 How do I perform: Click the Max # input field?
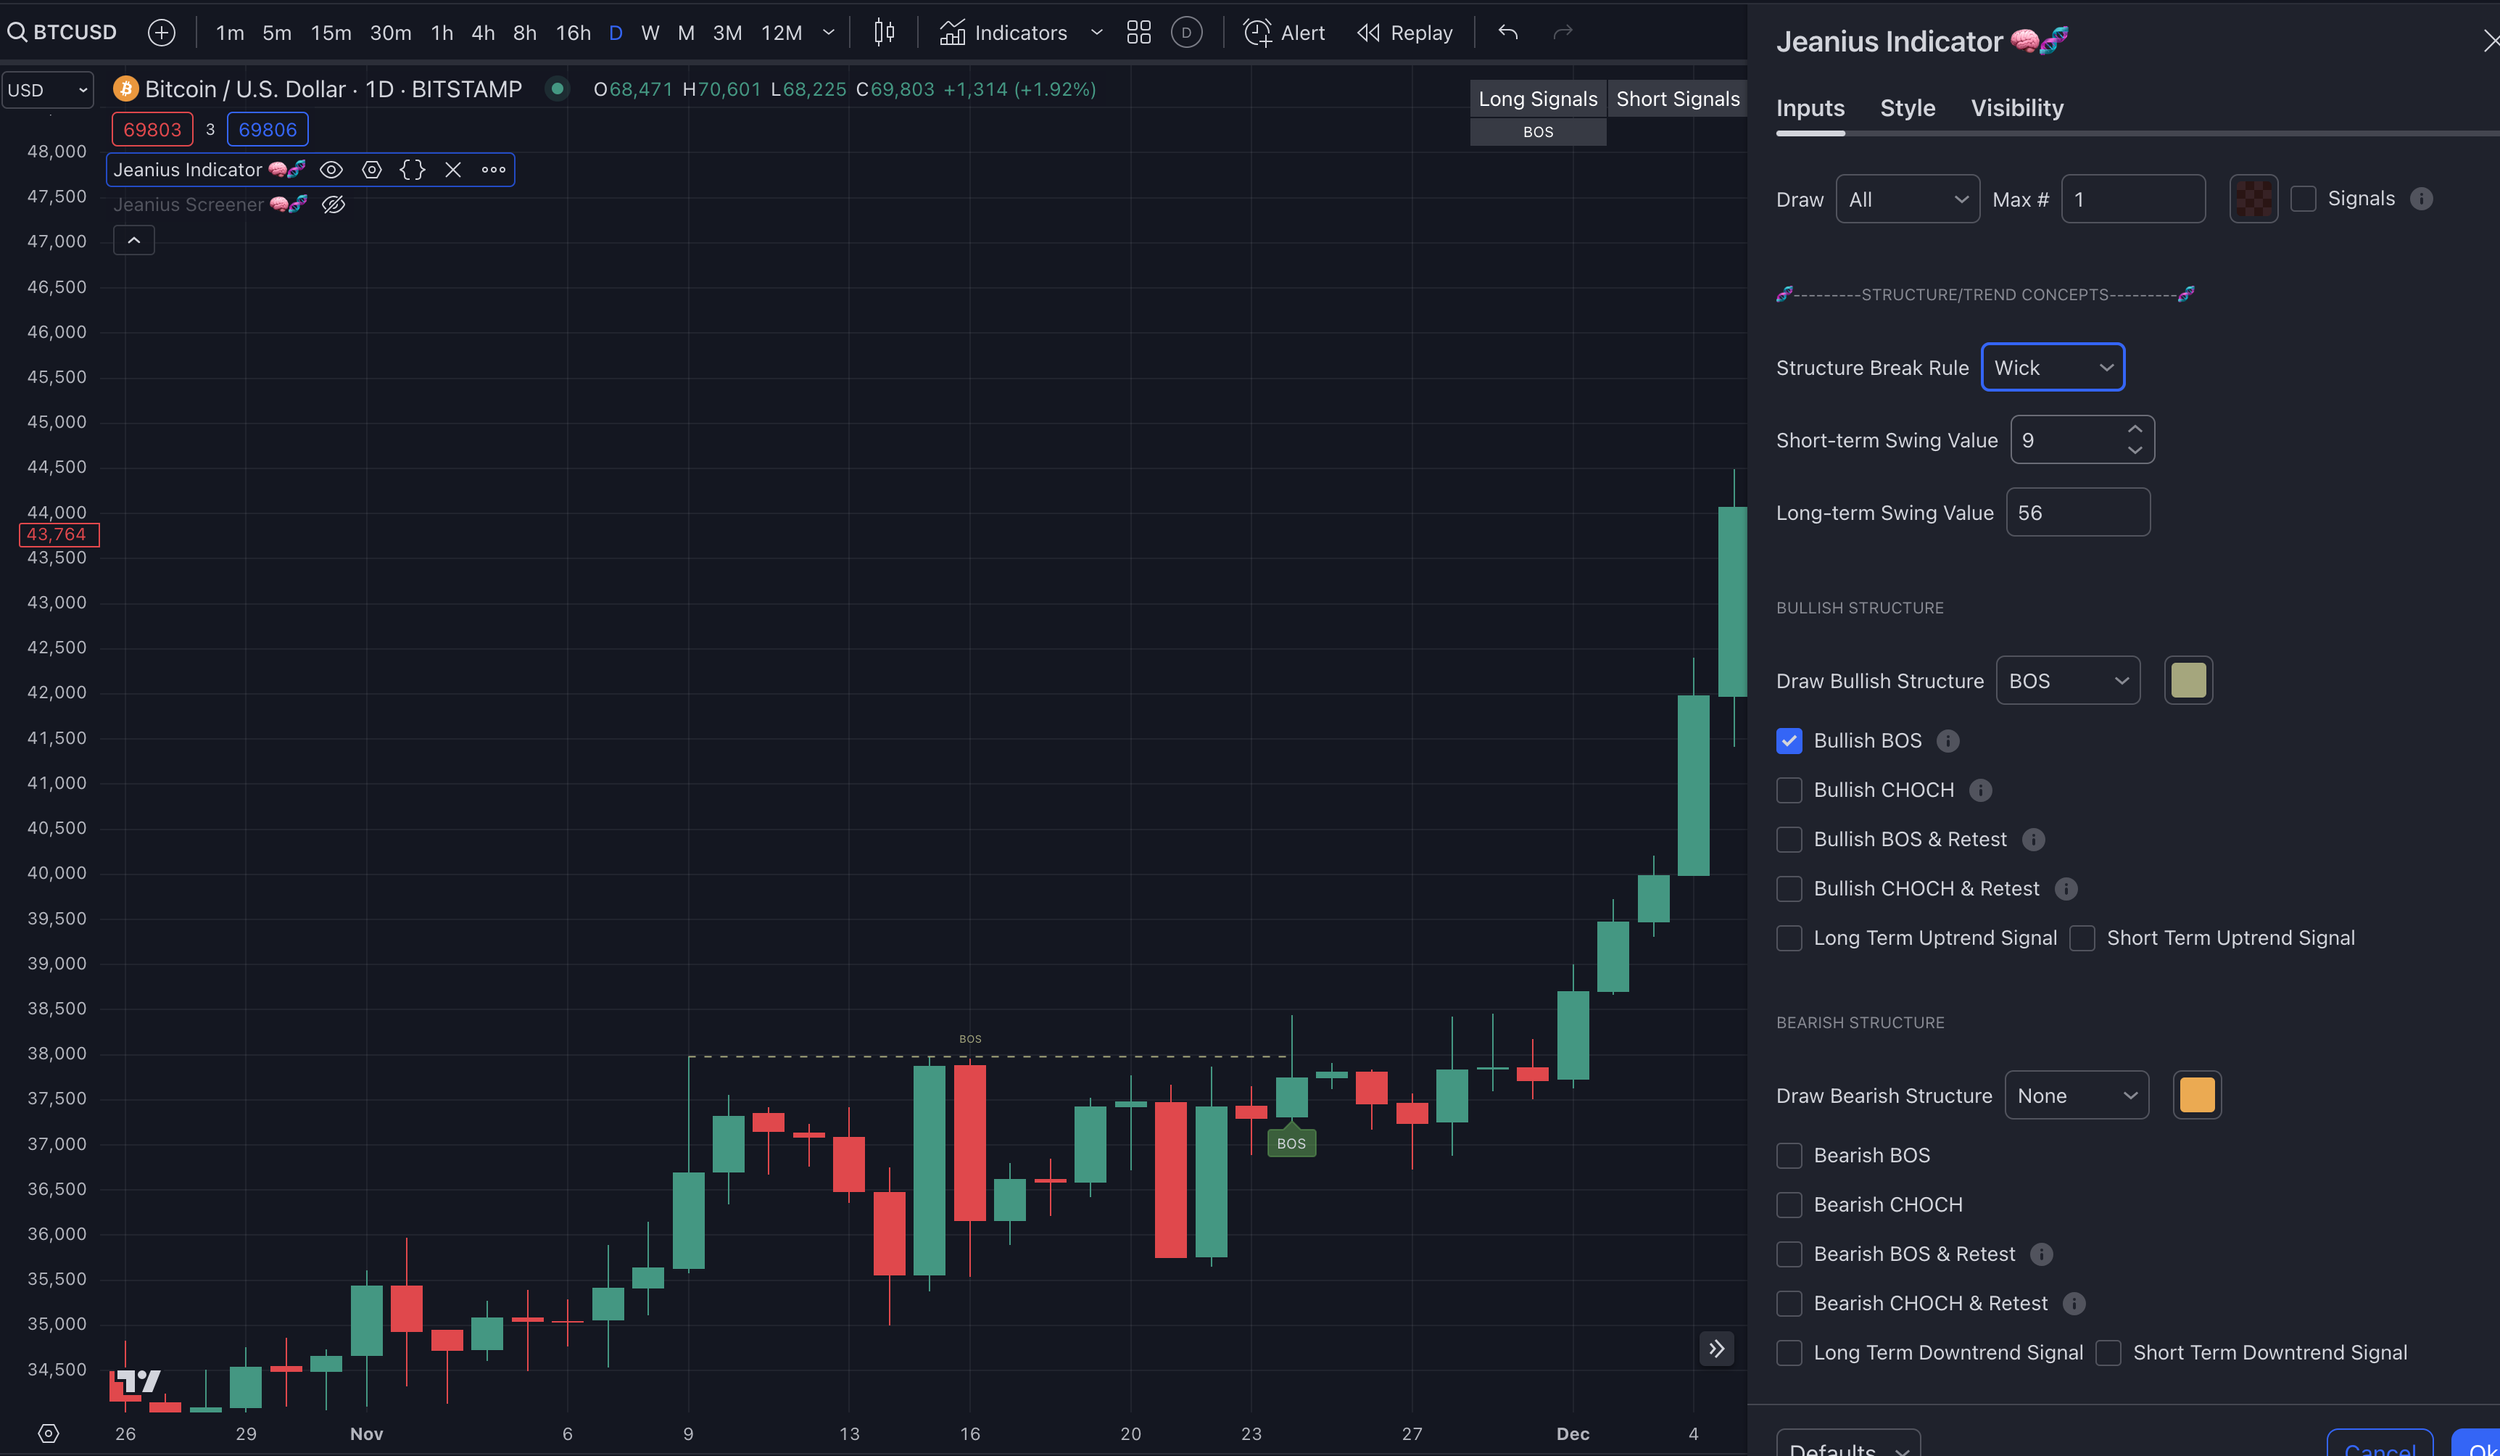(x=2132, y=199)
